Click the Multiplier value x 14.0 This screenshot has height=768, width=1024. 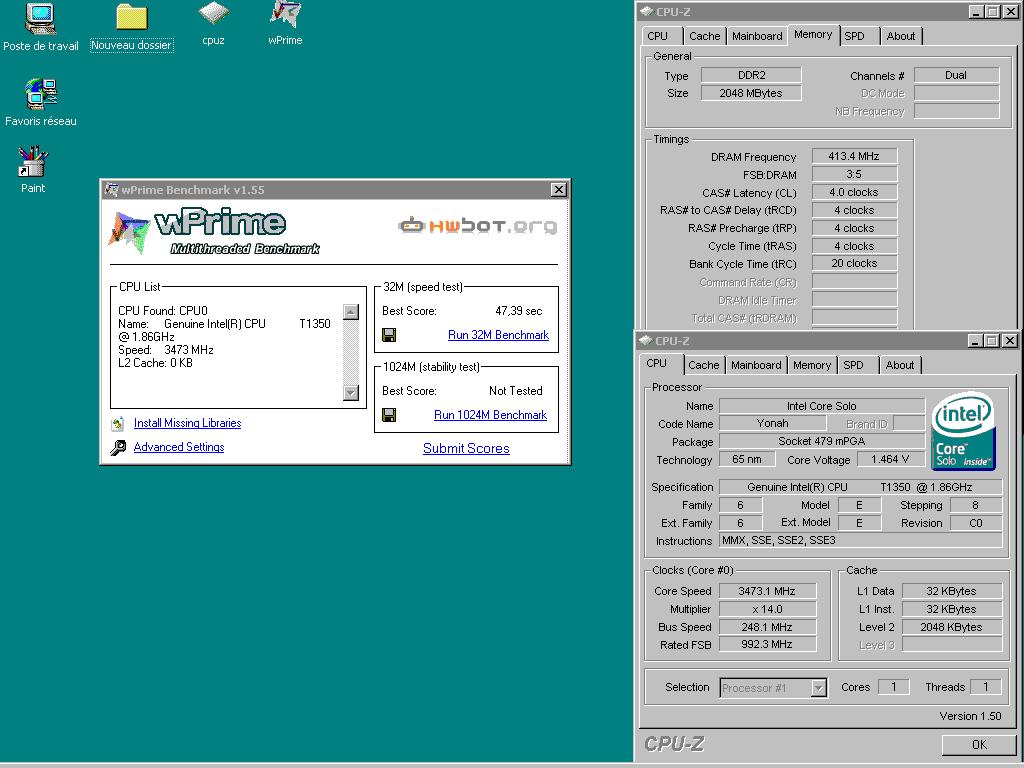pos(767,609)
